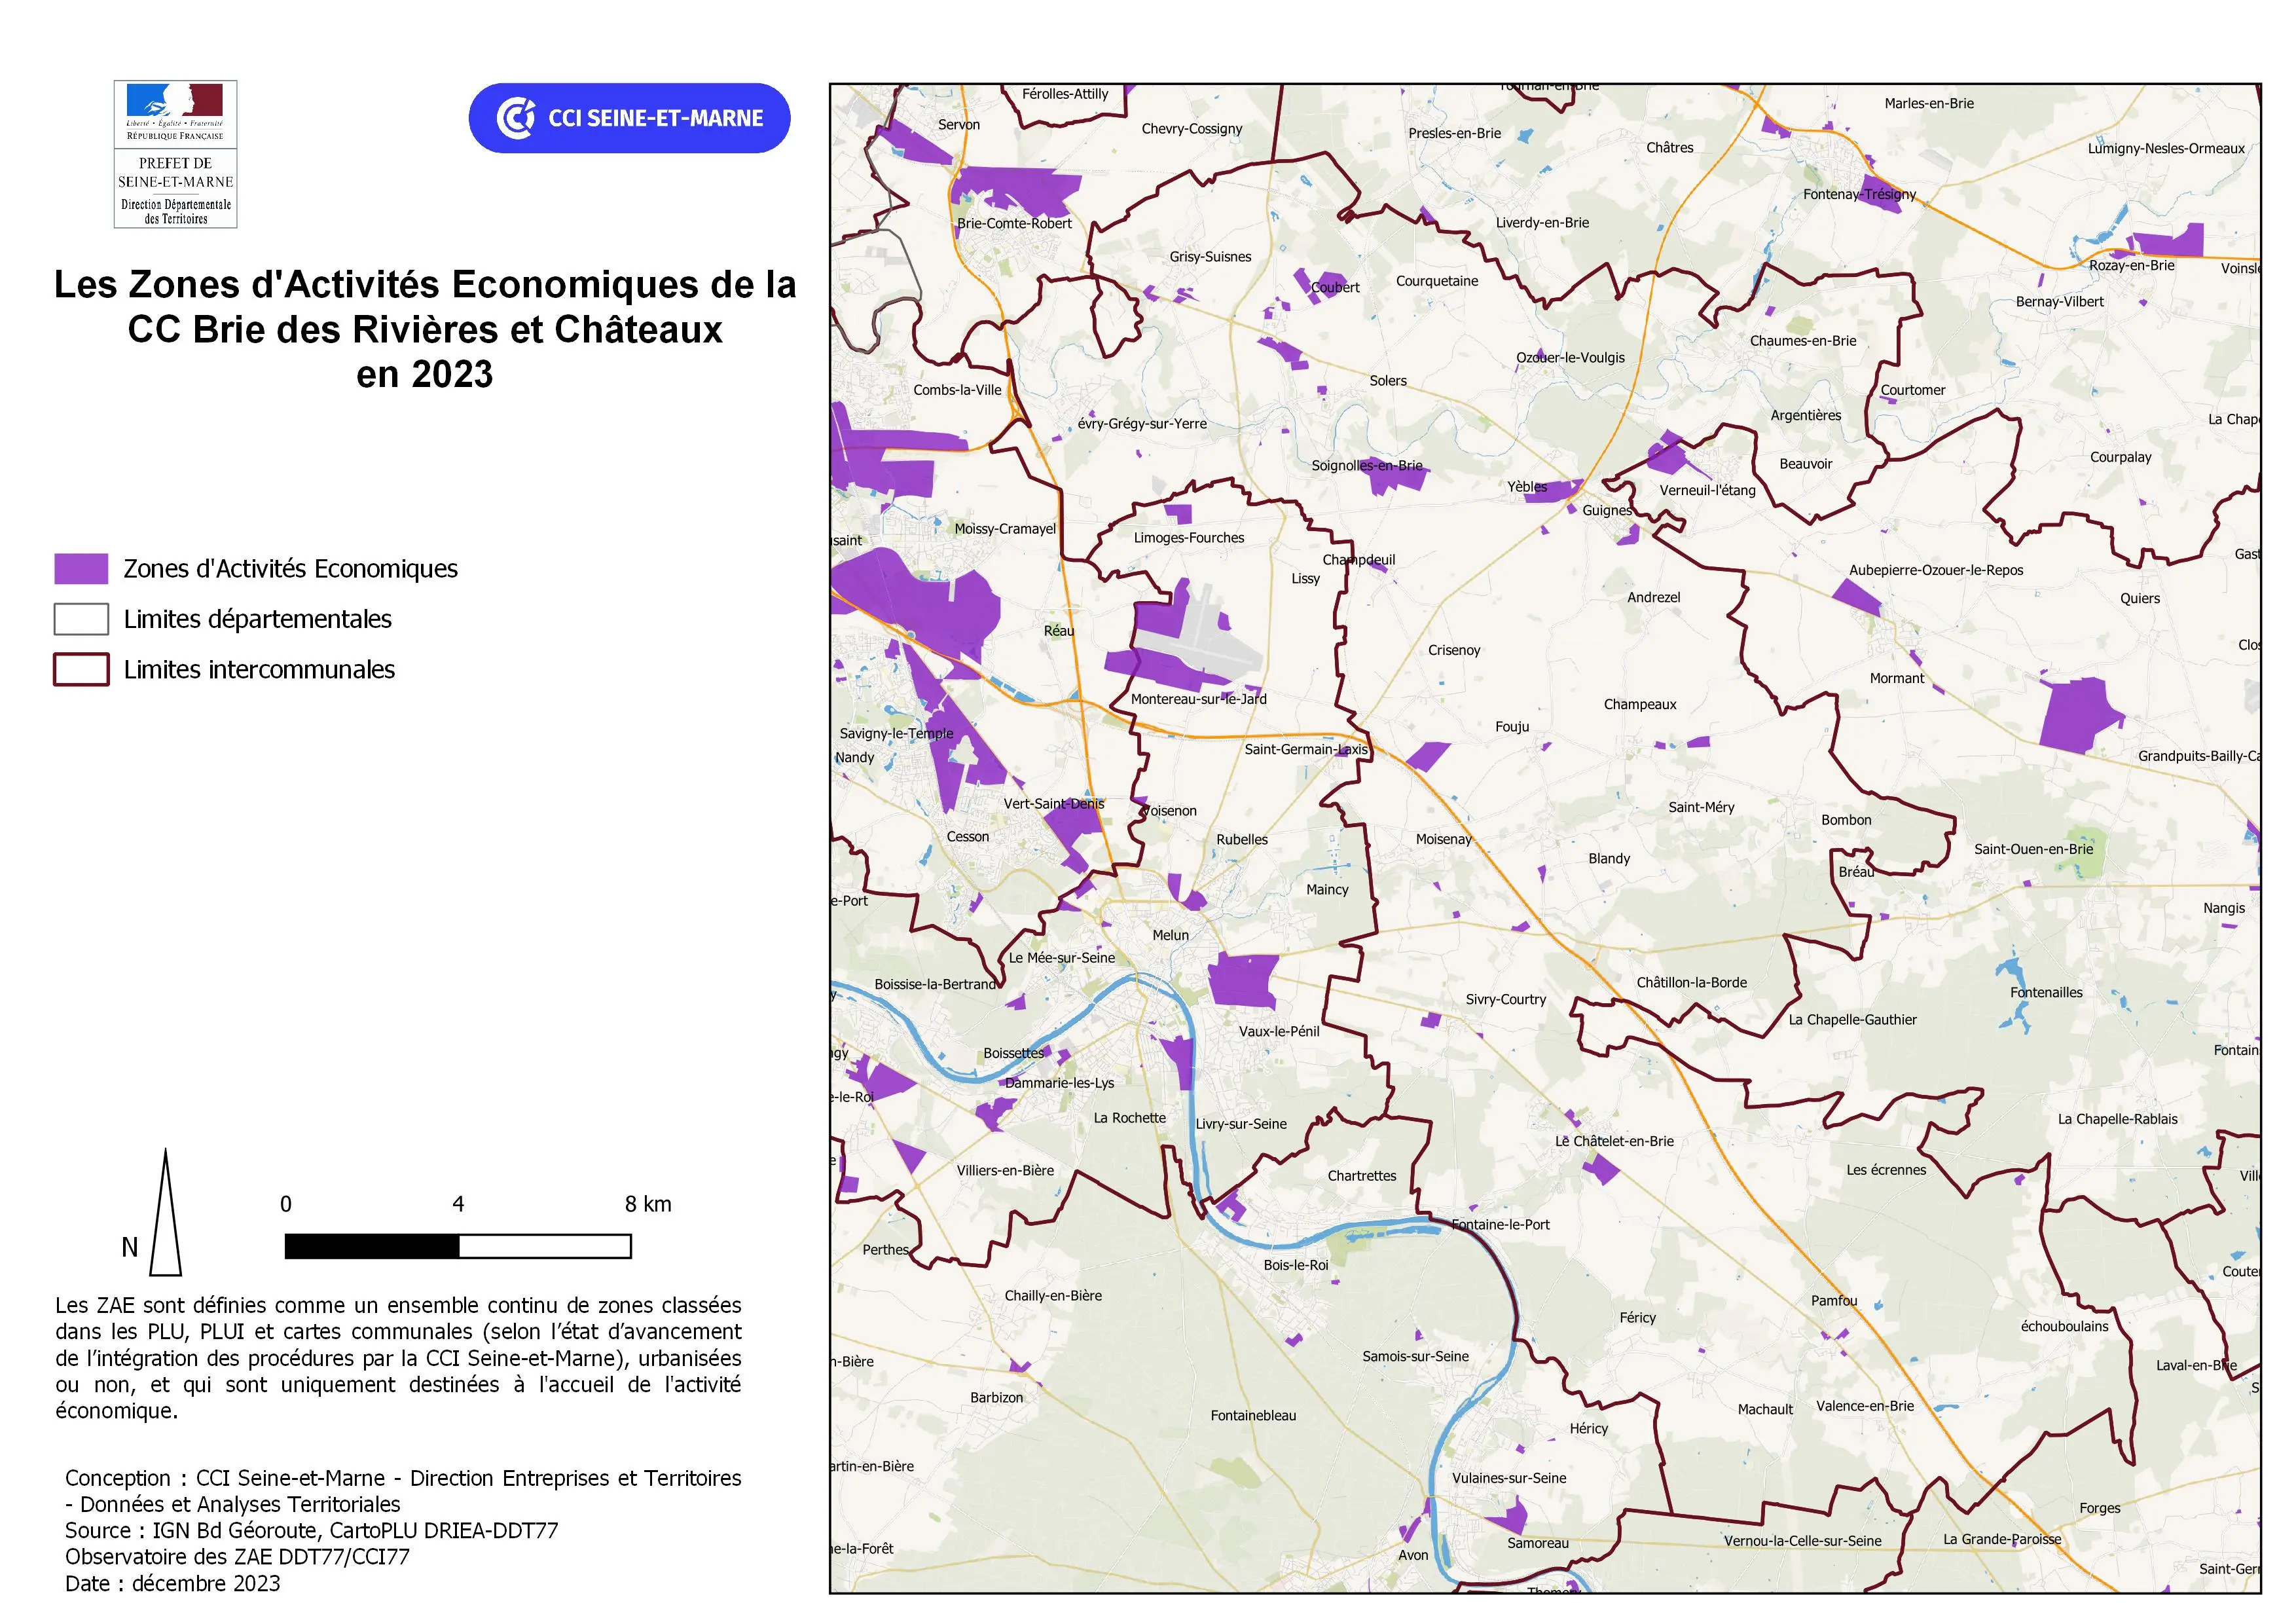This screenshot has width=2296, height=1624.
Task: Click the 'Vaux-le-Pénil' map label
Action: (1279, 1031)
